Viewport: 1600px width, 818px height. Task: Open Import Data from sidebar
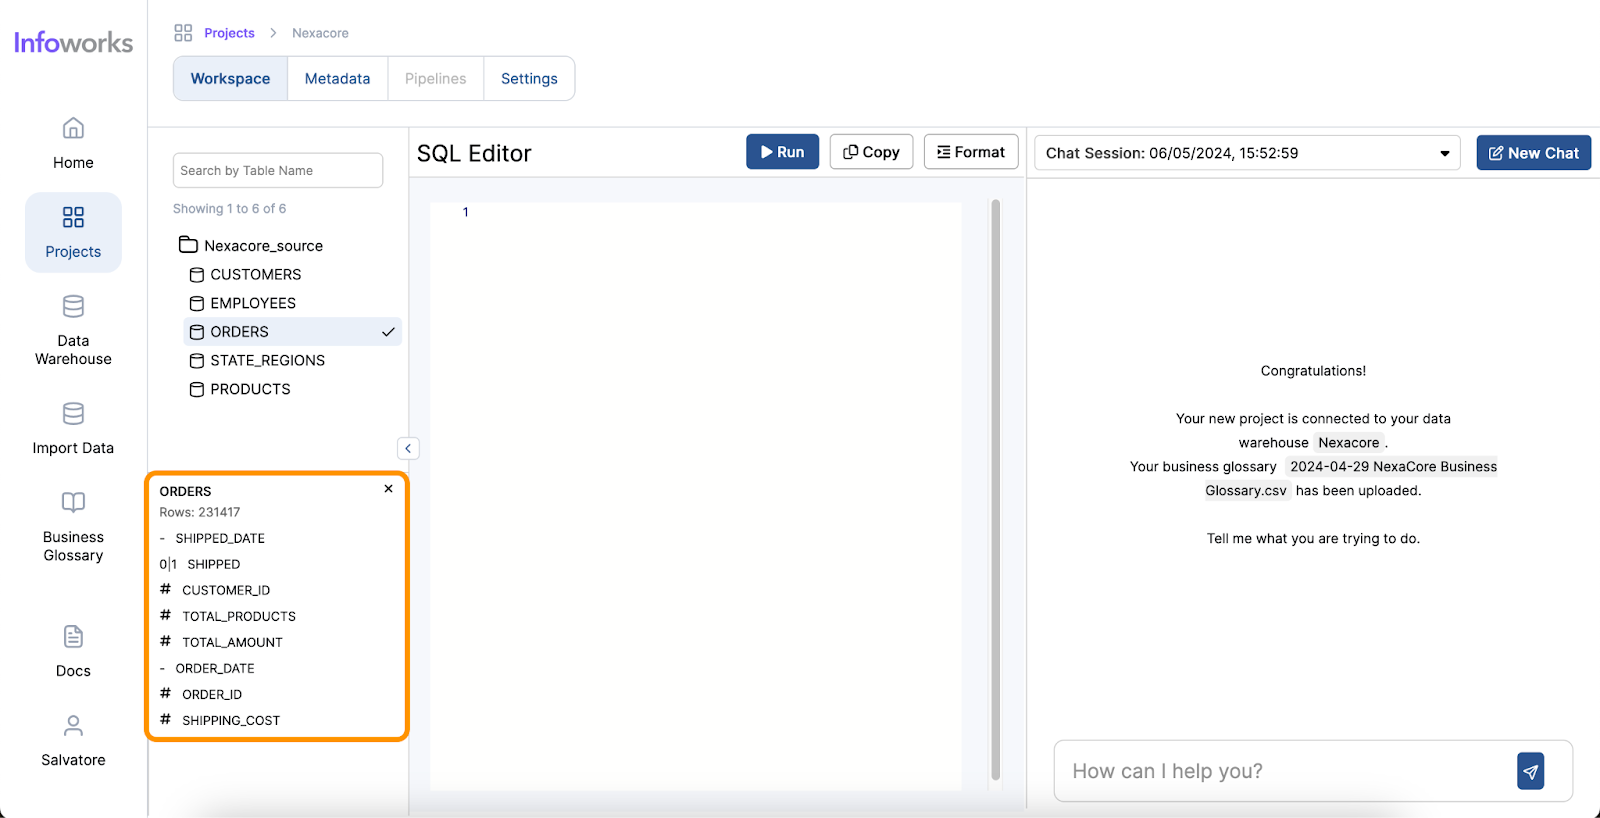pyautogui.click(x=73, y=429)
